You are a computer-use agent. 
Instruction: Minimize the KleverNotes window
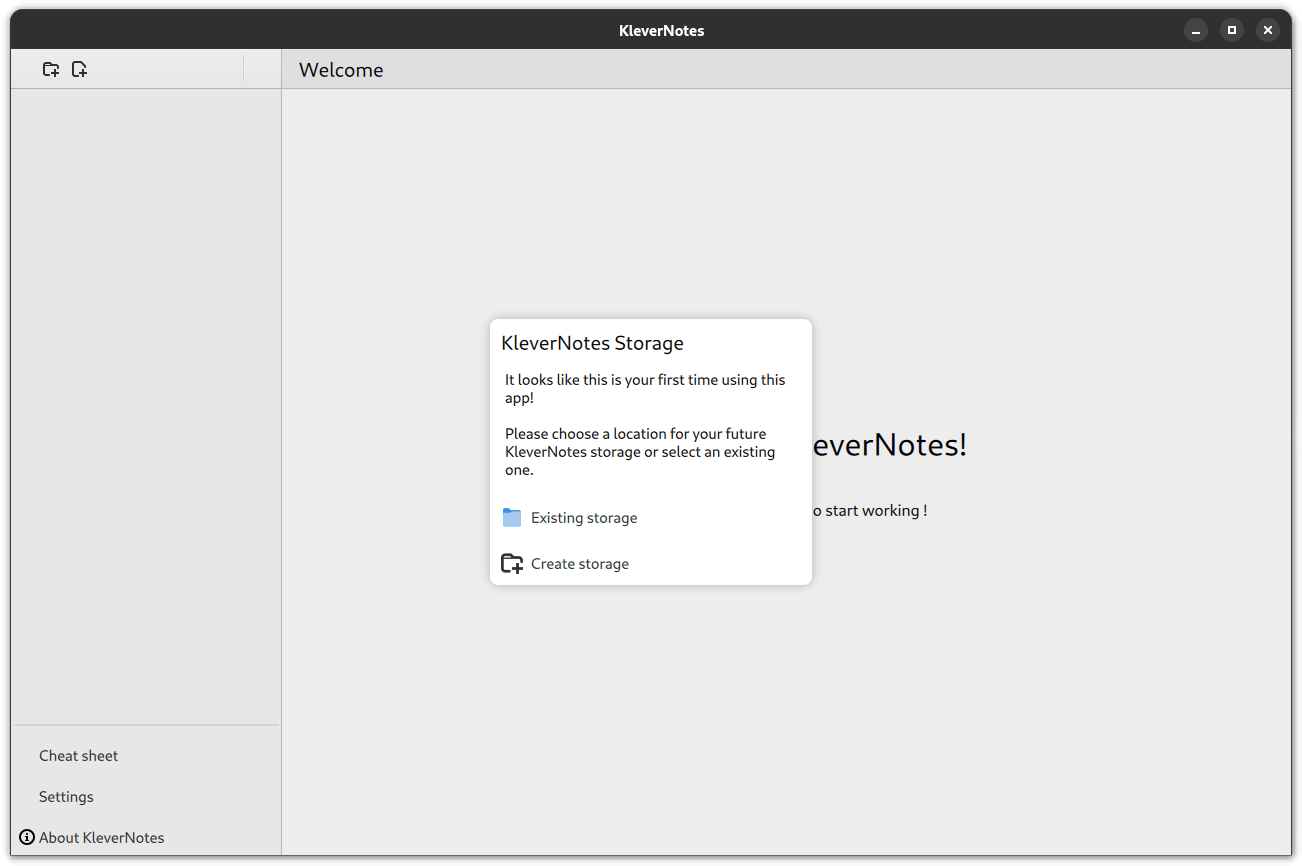(x=1196, y=29)
